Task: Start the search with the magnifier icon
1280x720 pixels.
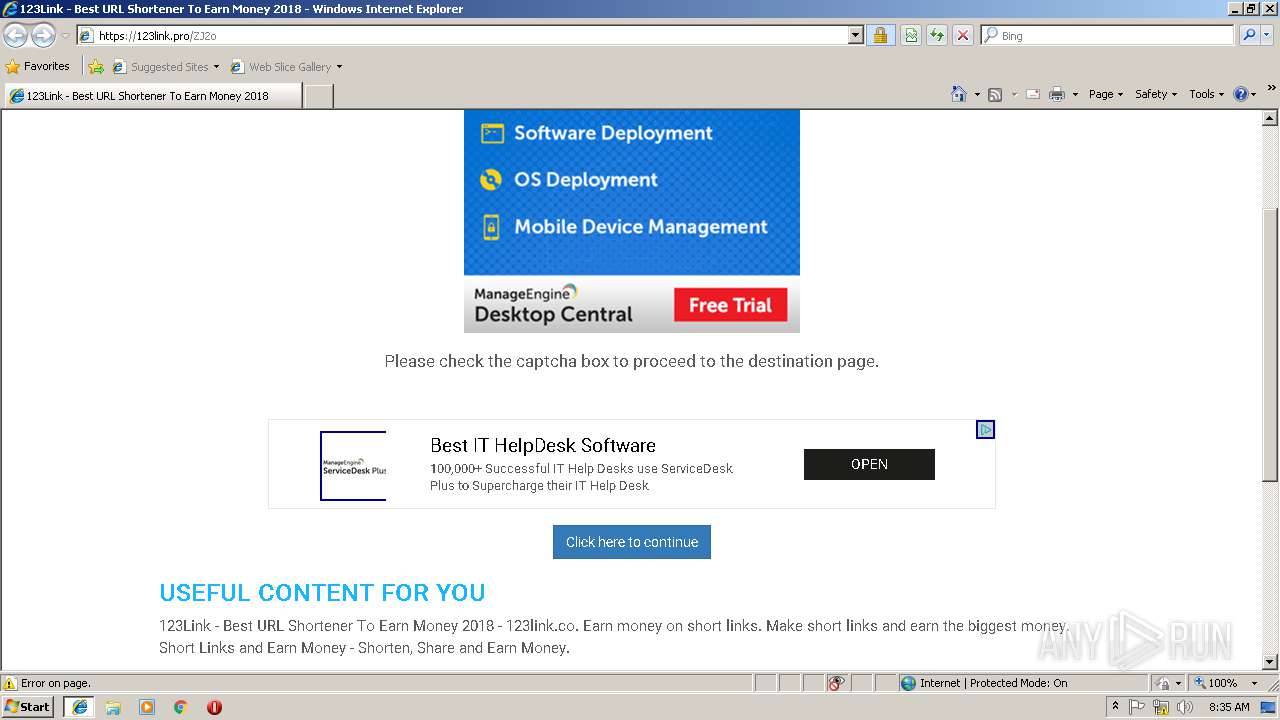Action: click(1249, 35)
